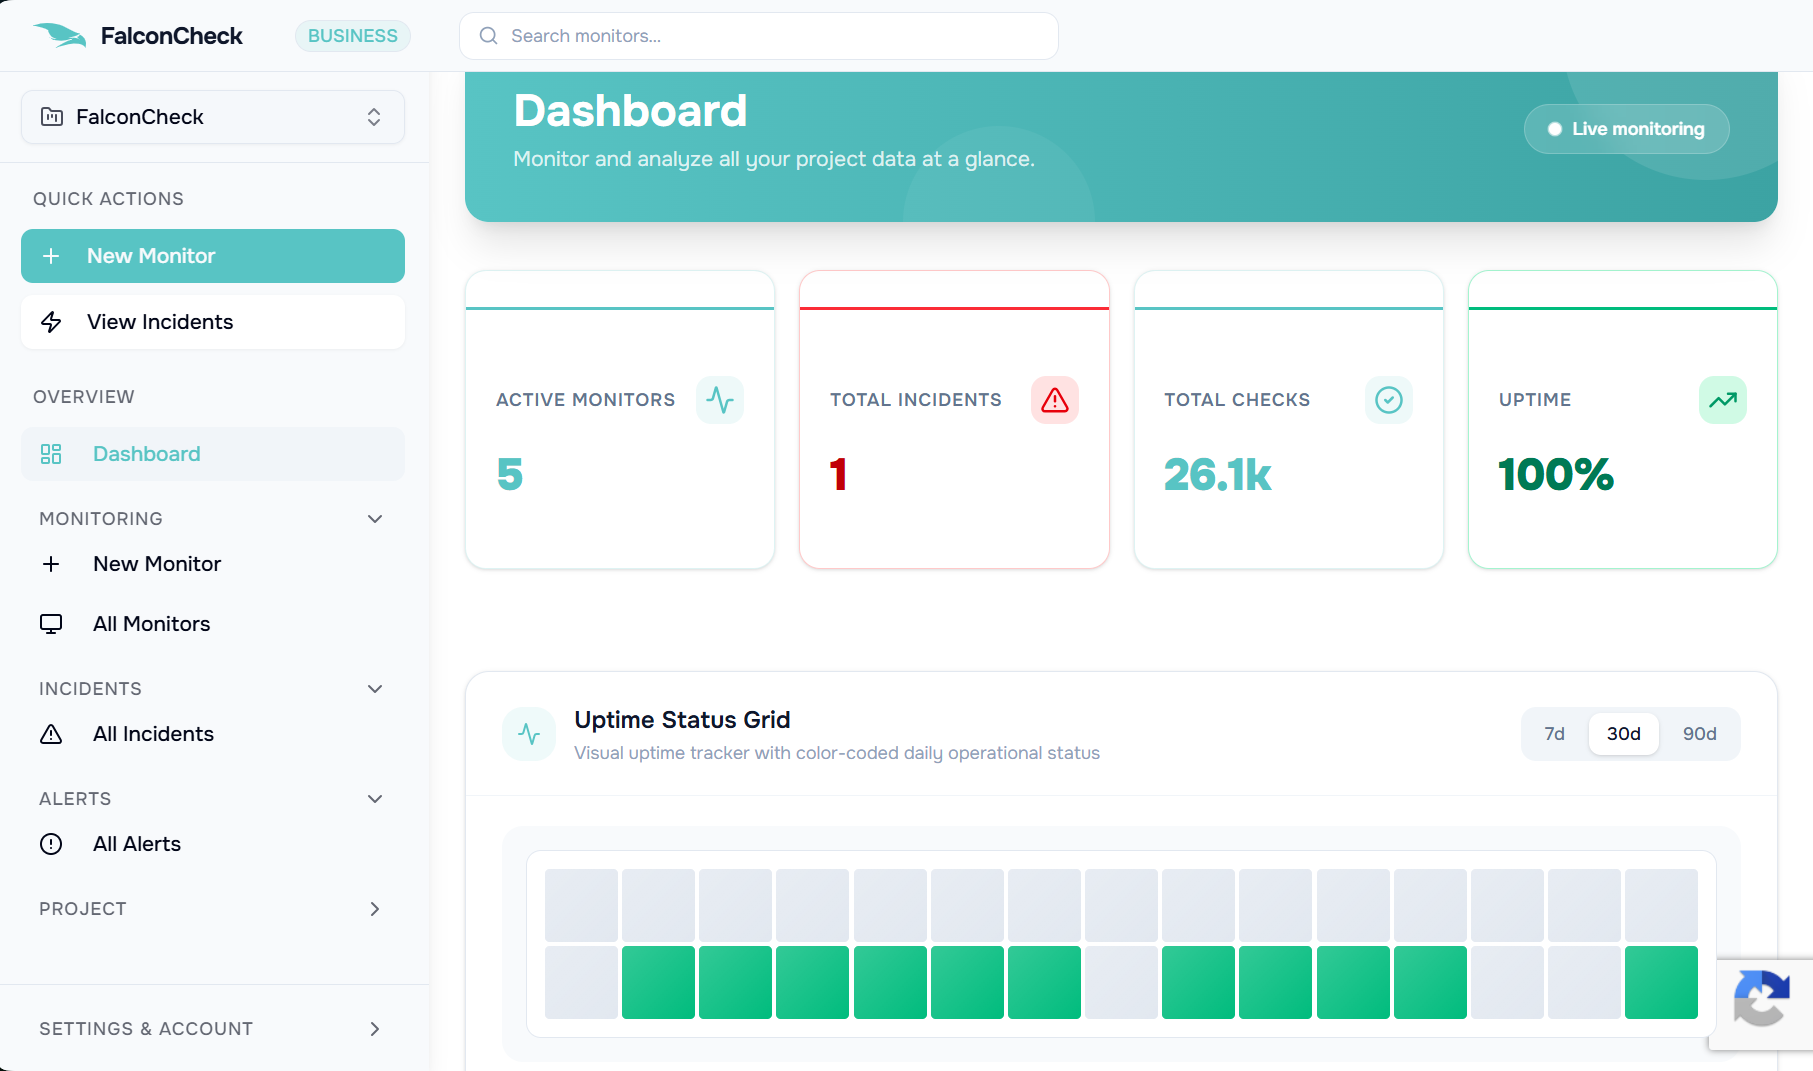1813x1071 pixels.
Task: Open Dashboard in the sidebar
Action: [213, 454]
